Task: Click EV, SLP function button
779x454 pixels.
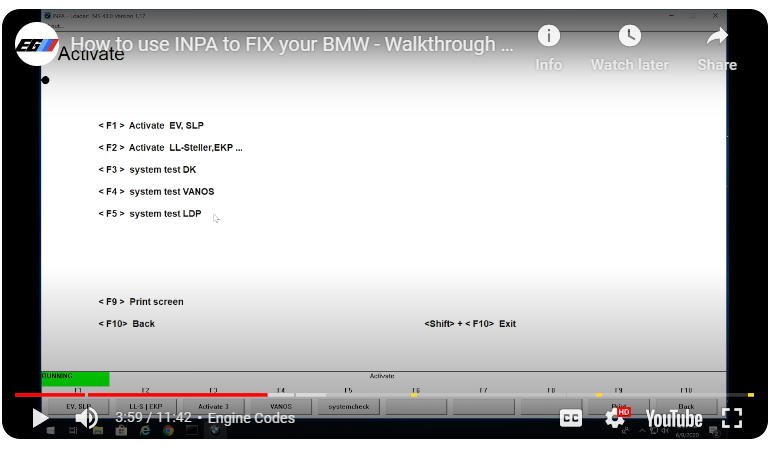Action: 78,407
